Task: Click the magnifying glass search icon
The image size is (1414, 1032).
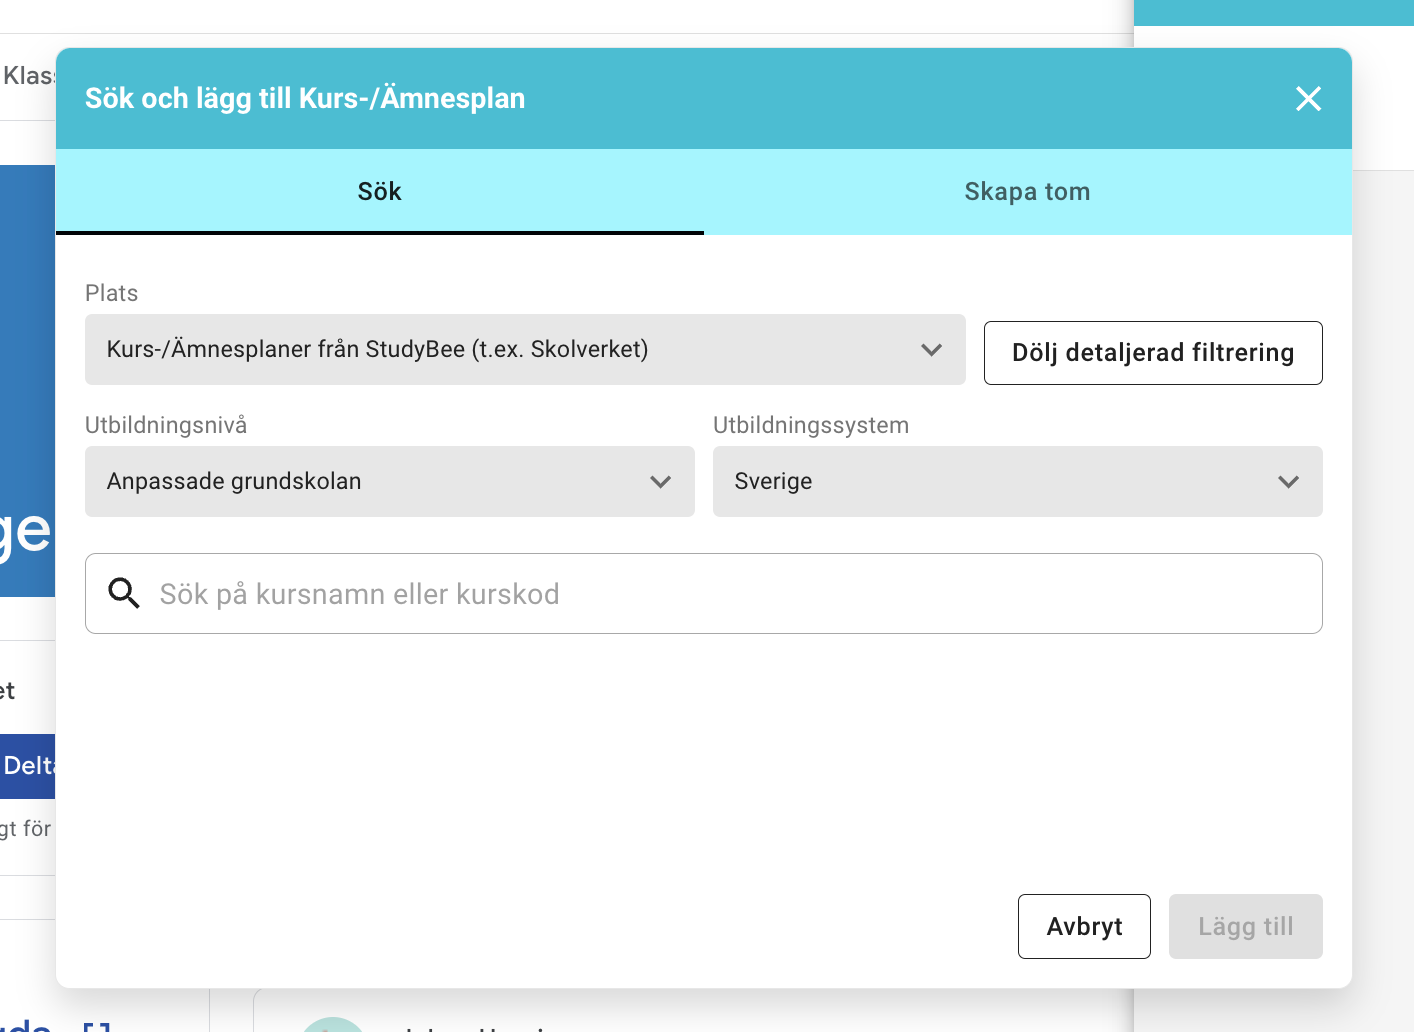Action: [124, 593]
